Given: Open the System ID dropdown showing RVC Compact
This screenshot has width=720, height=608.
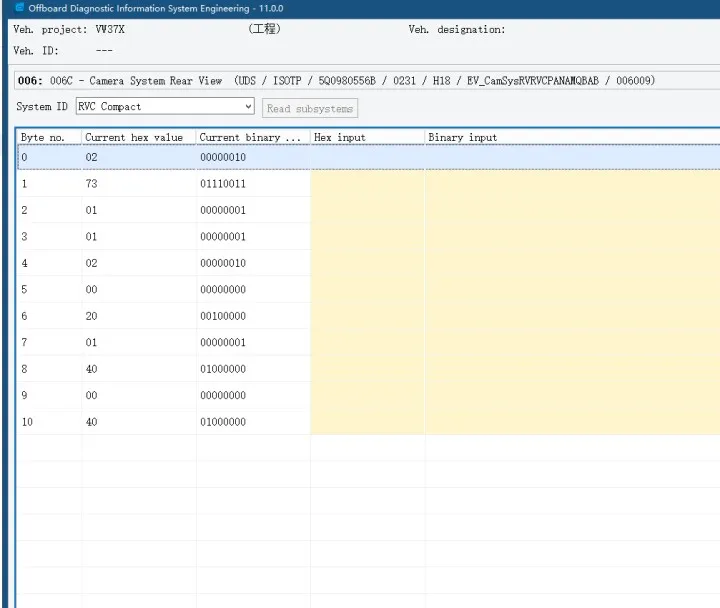Looking at the screenshot, I should [165, 107].
